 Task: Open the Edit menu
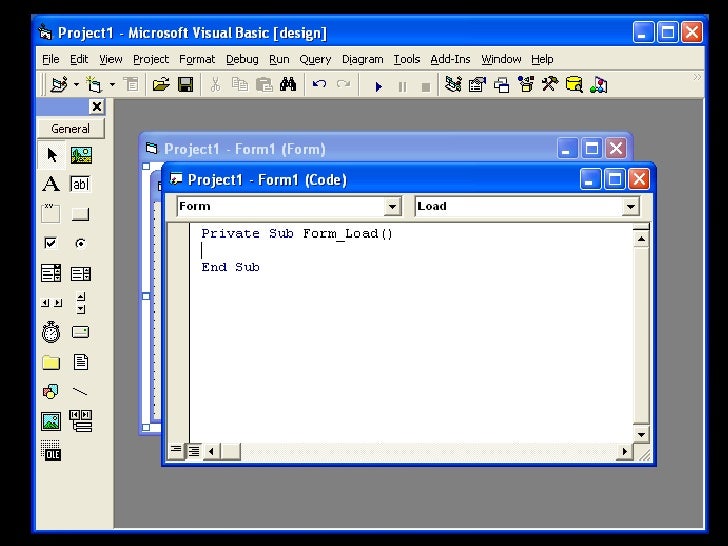(x=79, y=59)
